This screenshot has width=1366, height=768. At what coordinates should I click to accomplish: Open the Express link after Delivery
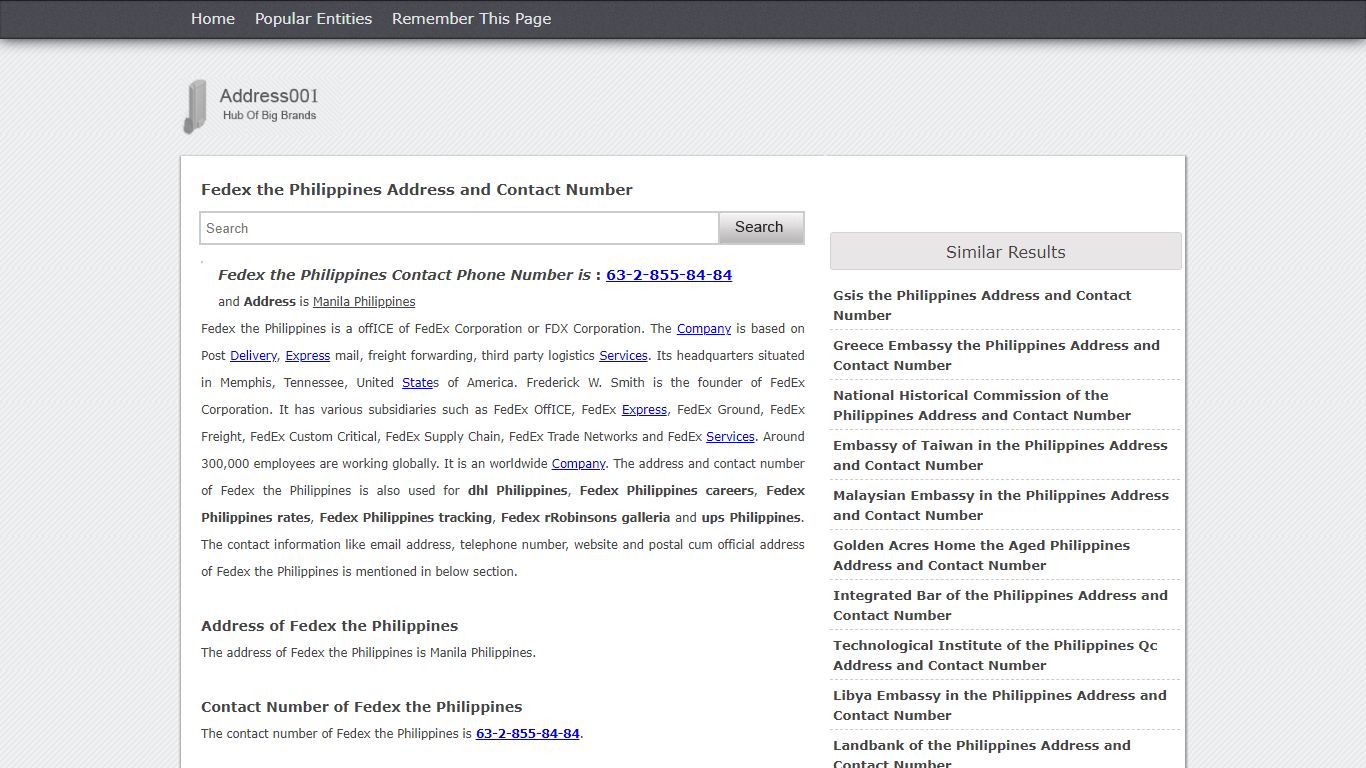click(x=308, y=356)
